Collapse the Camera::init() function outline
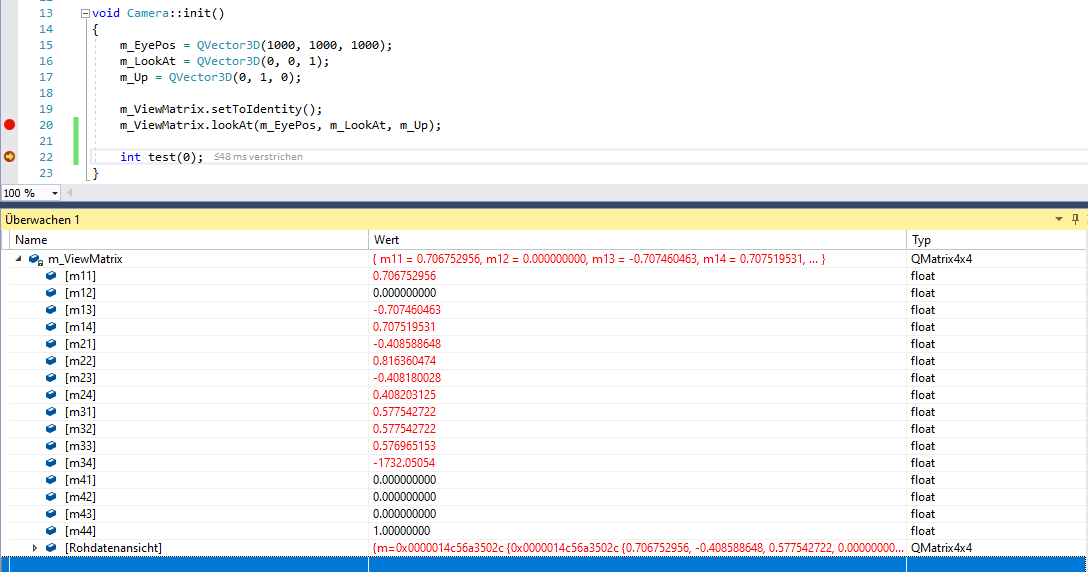The height and width of the screenshot is (572, 1088). click(x=84, y=13)
